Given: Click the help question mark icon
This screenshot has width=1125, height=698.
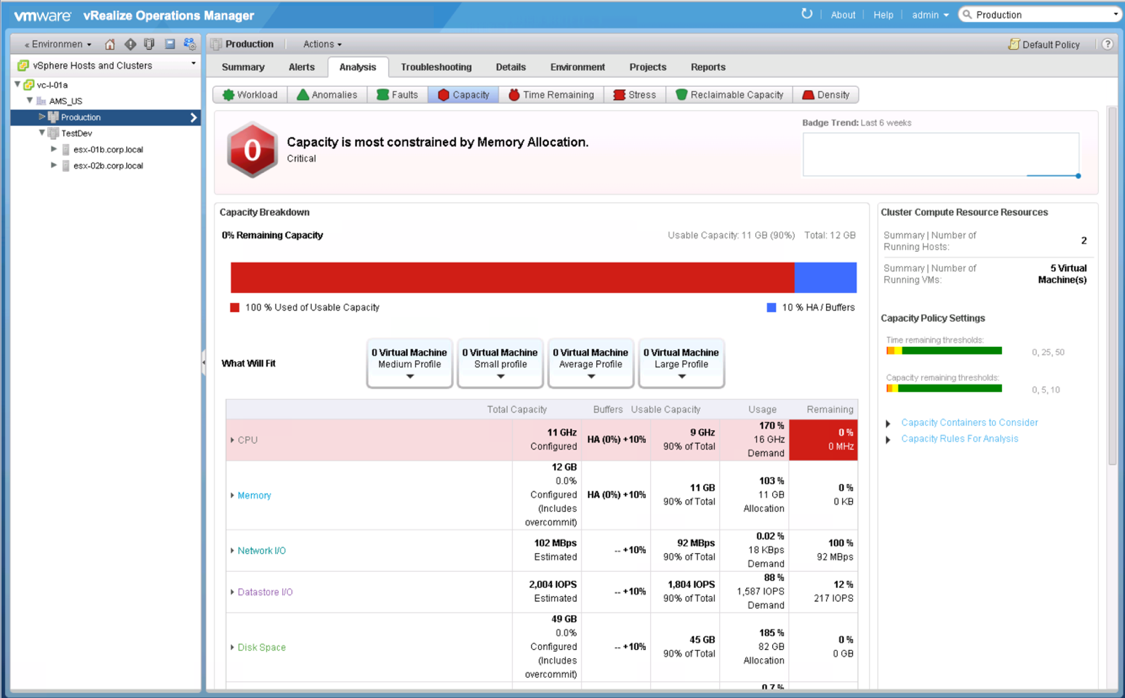Looking at the screenshot, I should [1107, 45].
